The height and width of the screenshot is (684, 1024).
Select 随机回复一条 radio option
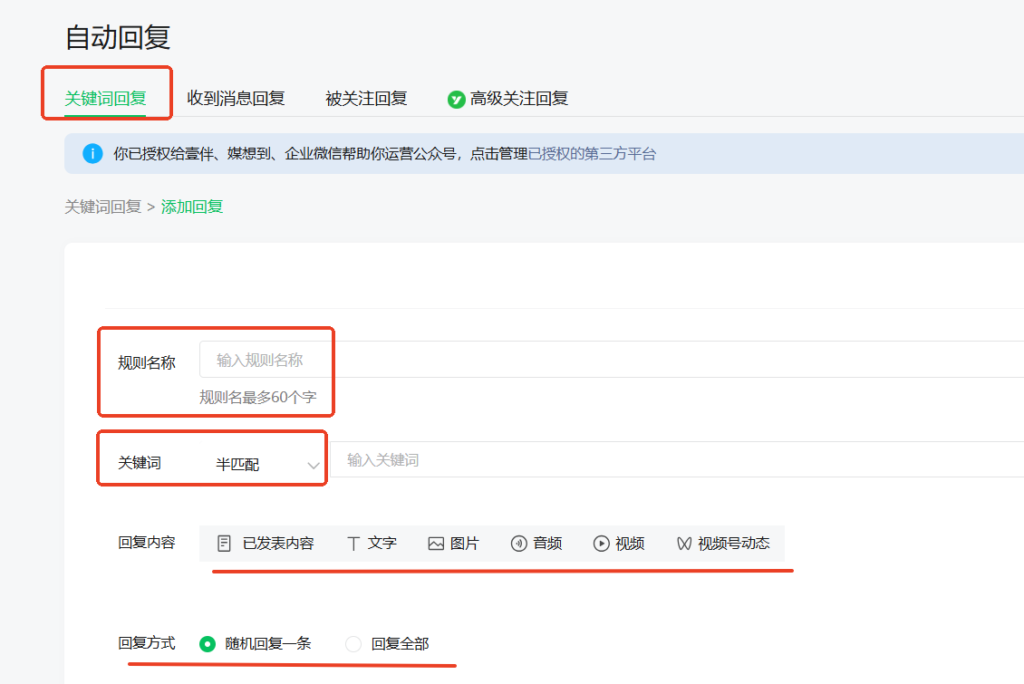click(207, 644)
